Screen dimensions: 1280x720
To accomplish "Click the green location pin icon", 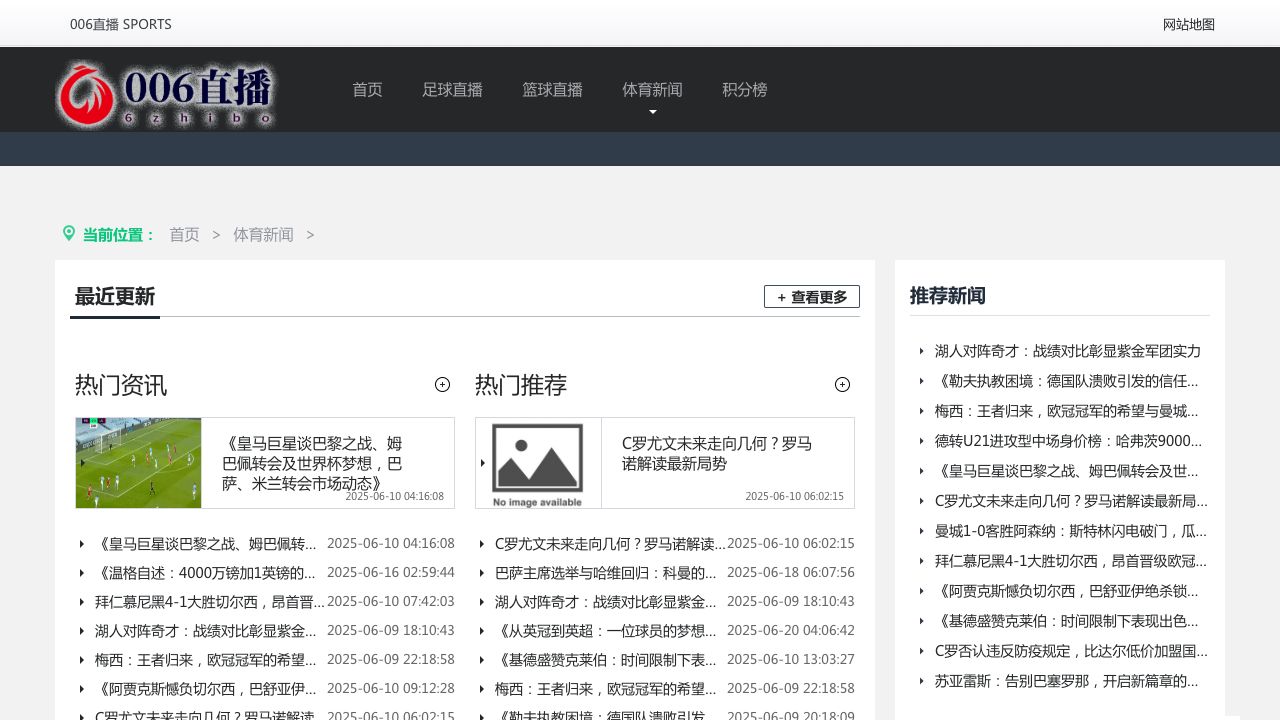I will (69, 233).
